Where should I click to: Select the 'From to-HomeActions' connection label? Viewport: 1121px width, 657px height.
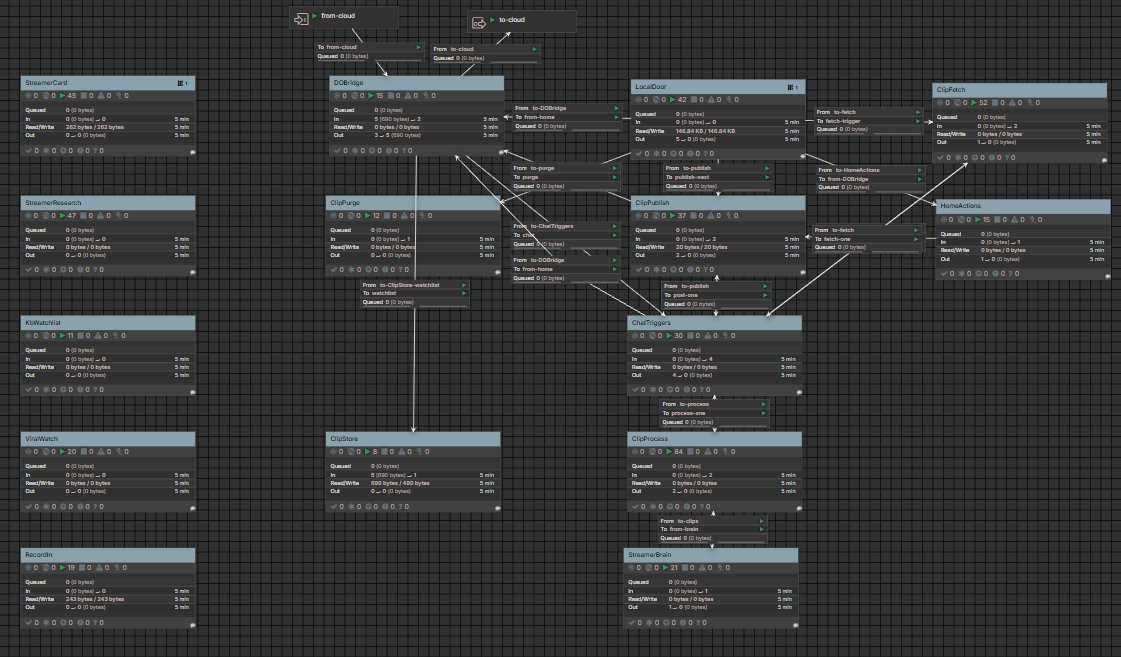(x=849, y=170)
